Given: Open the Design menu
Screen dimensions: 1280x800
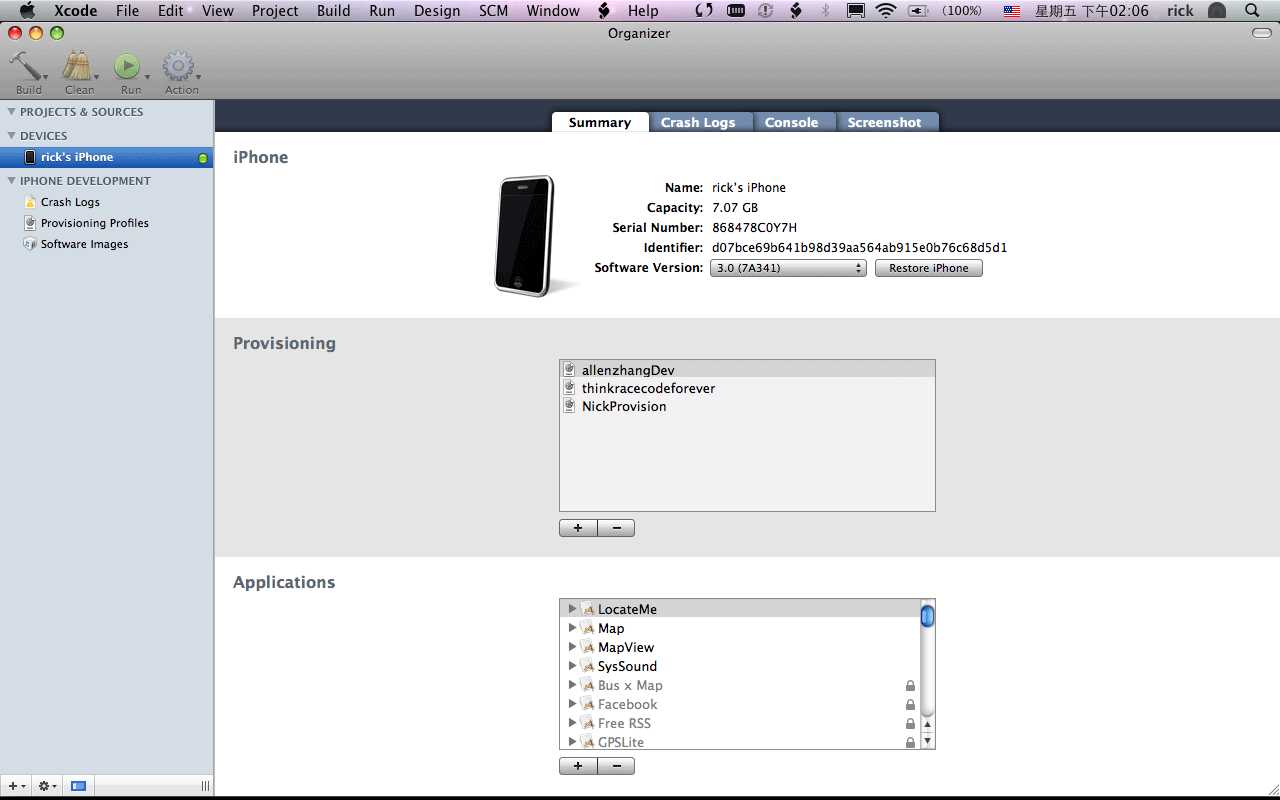Looking at the screenshot, I should pyautogui.click(x=437, y=11).
